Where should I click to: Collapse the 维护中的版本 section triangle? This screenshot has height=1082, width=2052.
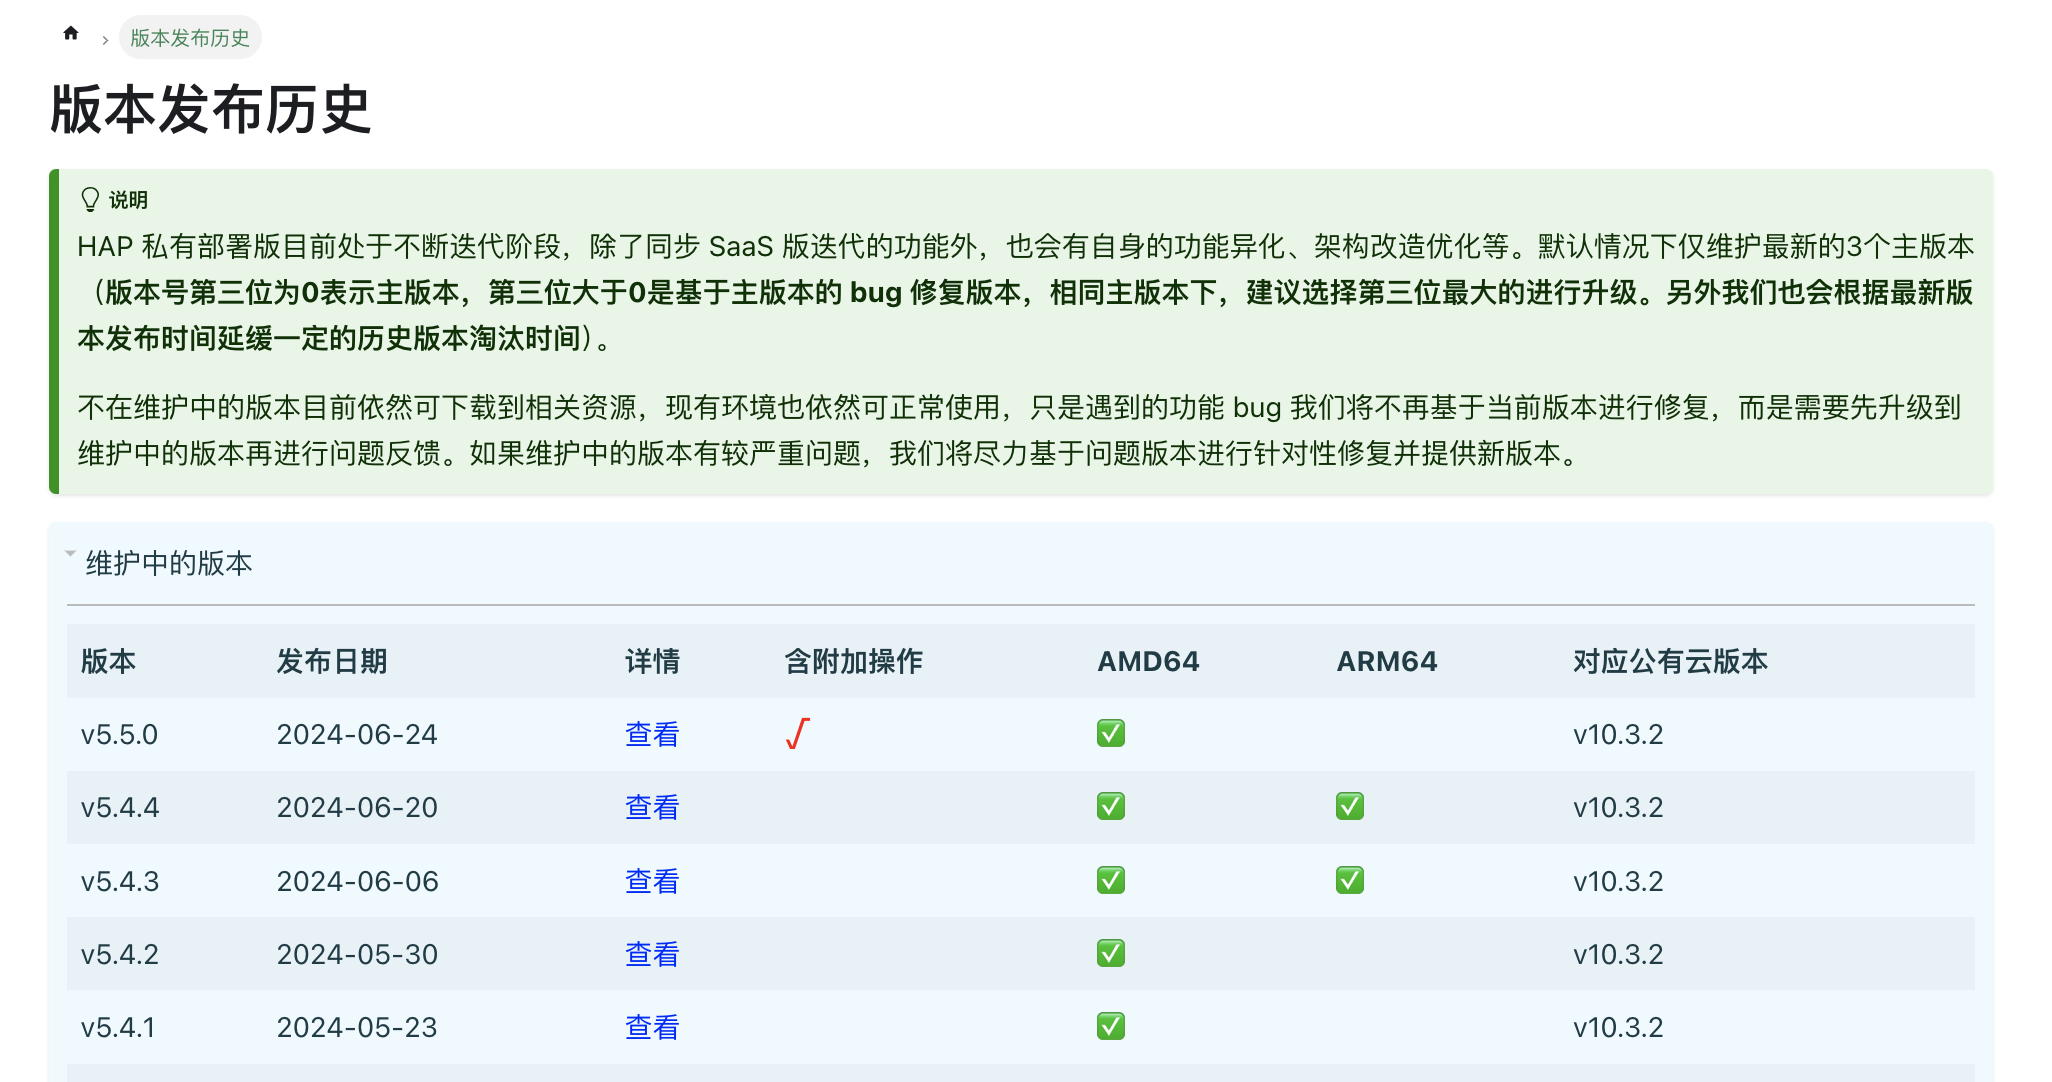point(71,553)
